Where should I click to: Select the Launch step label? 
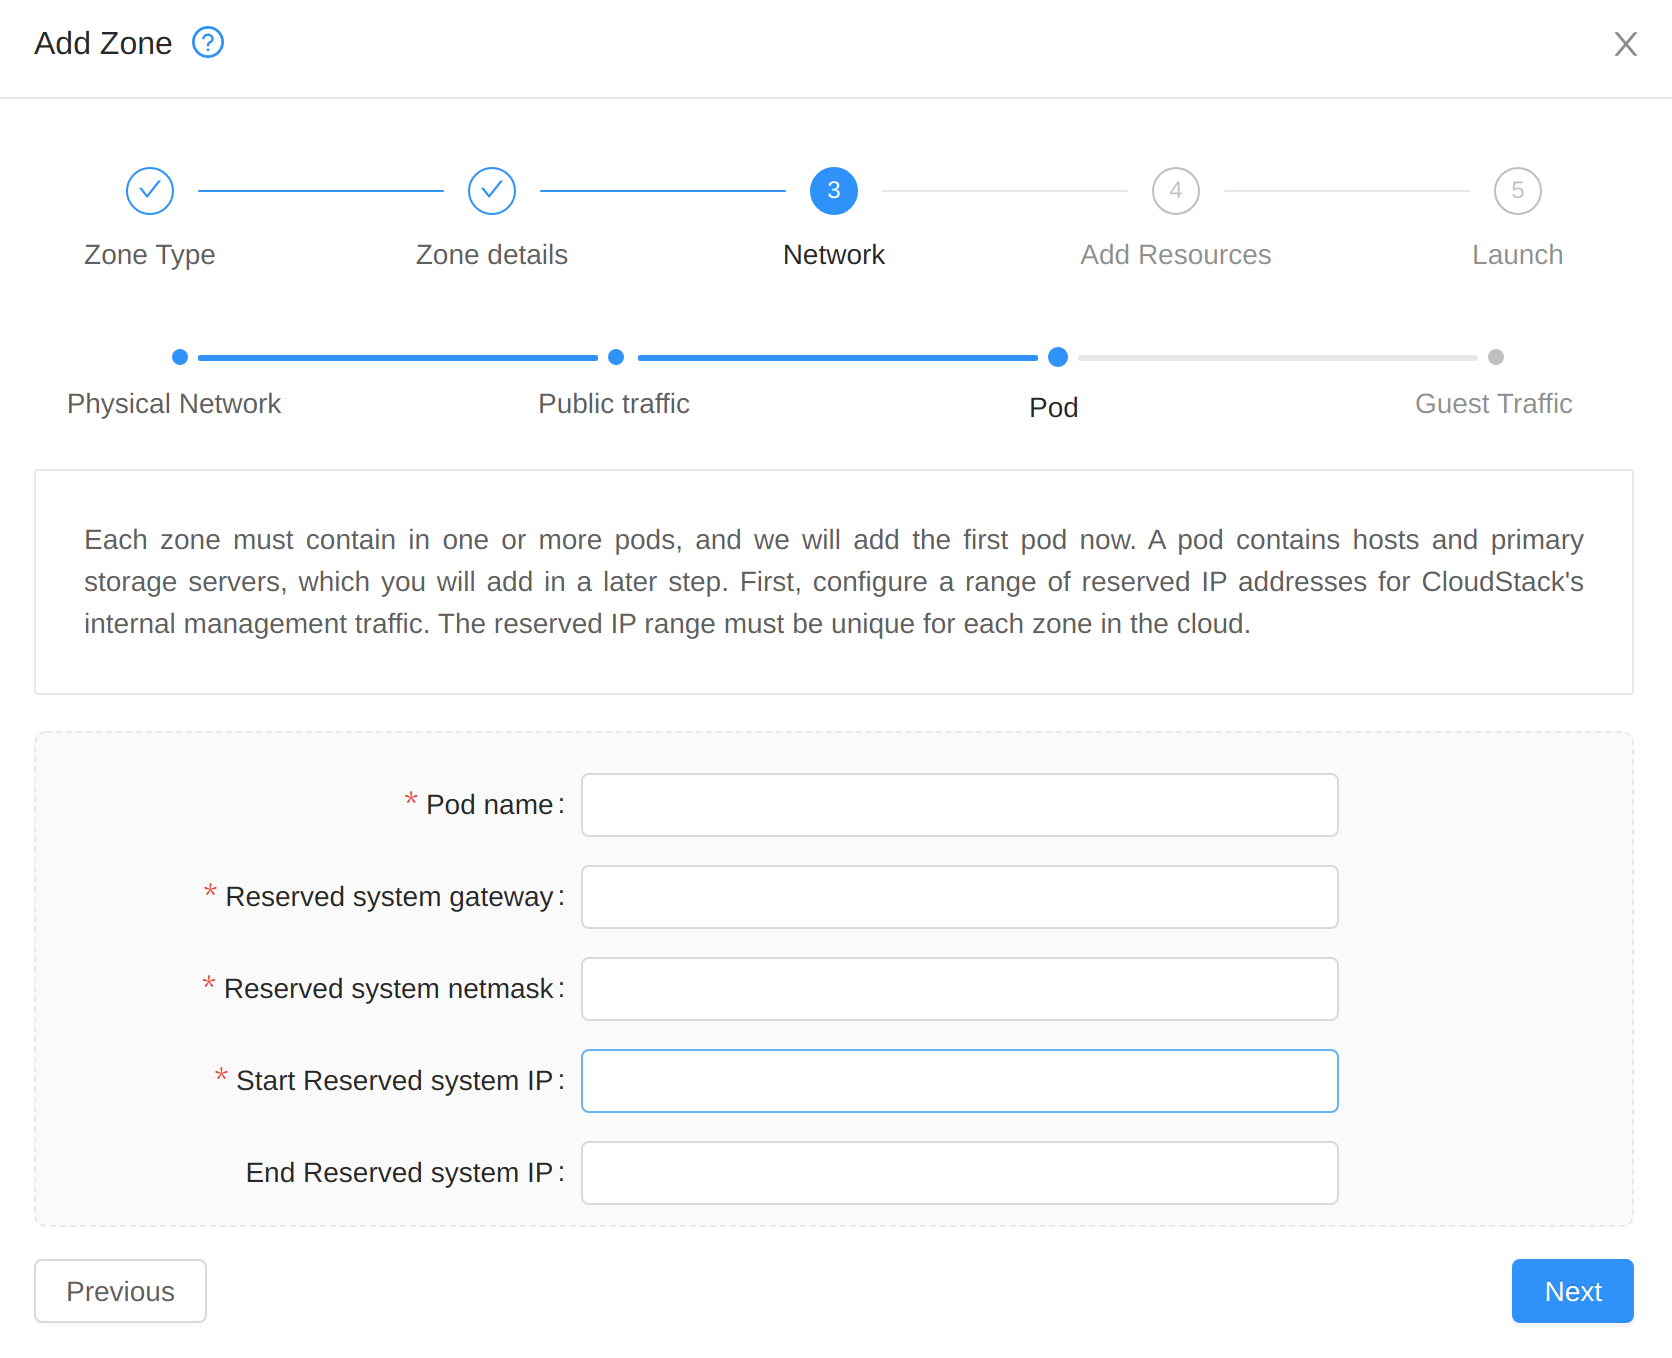[1518, 255]
